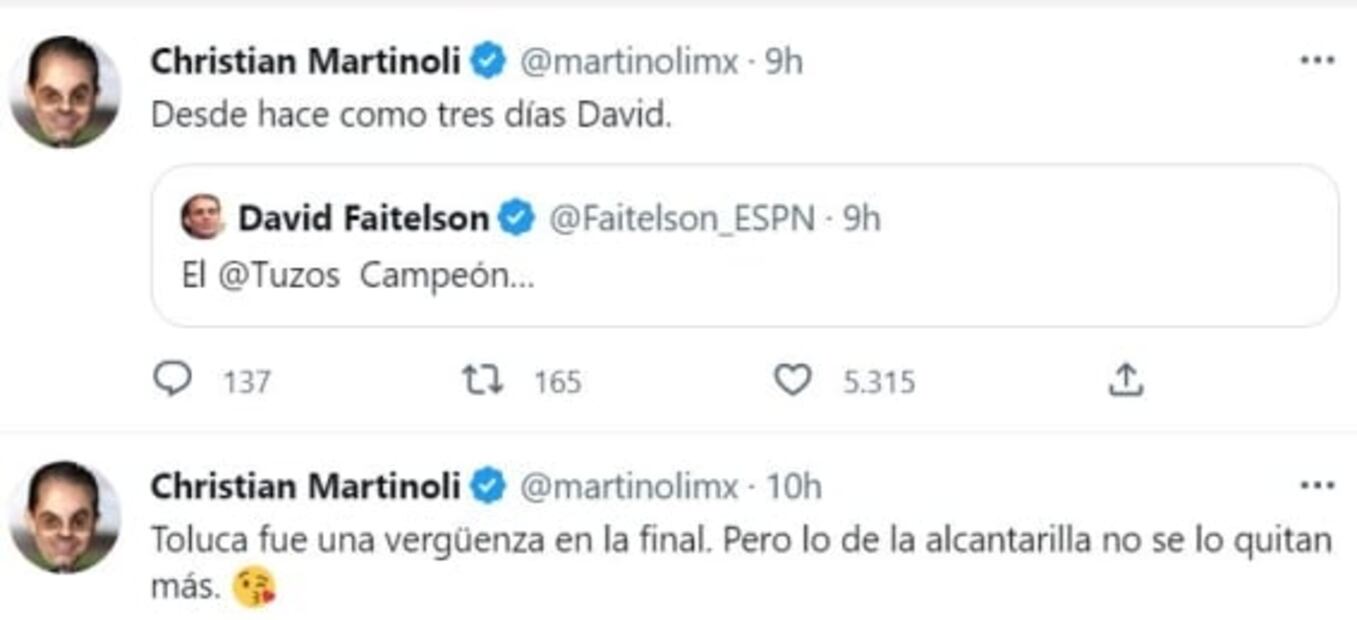Click David Faitelson's verified checkmark
1357x620 pixels.
[x=516, y=215]
